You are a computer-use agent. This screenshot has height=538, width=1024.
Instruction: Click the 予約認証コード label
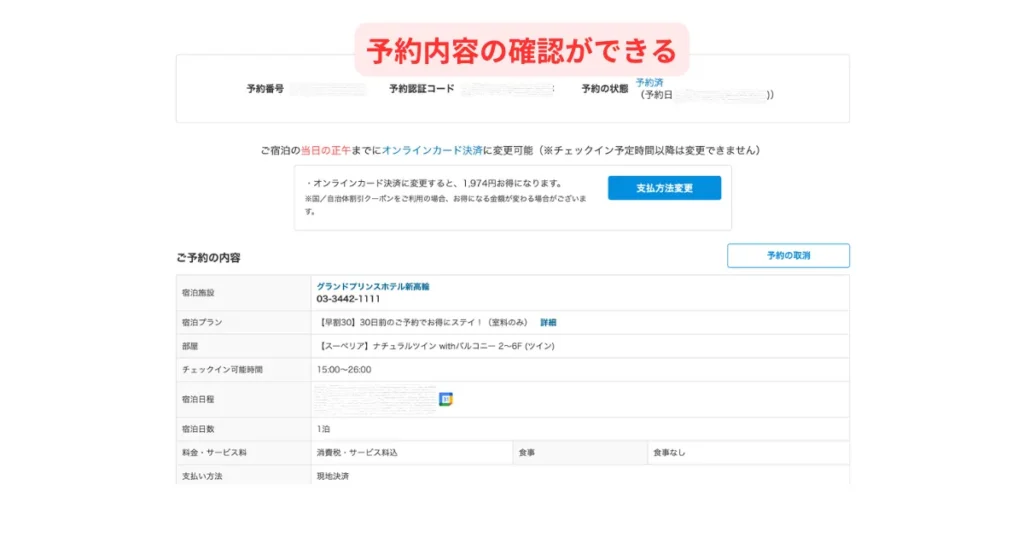422,89
